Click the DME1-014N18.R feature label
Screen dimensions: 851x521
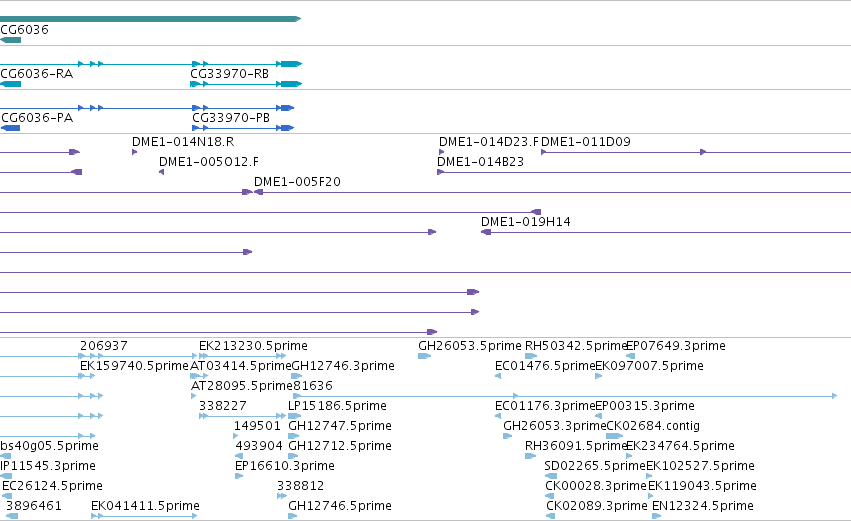[183, 142]
